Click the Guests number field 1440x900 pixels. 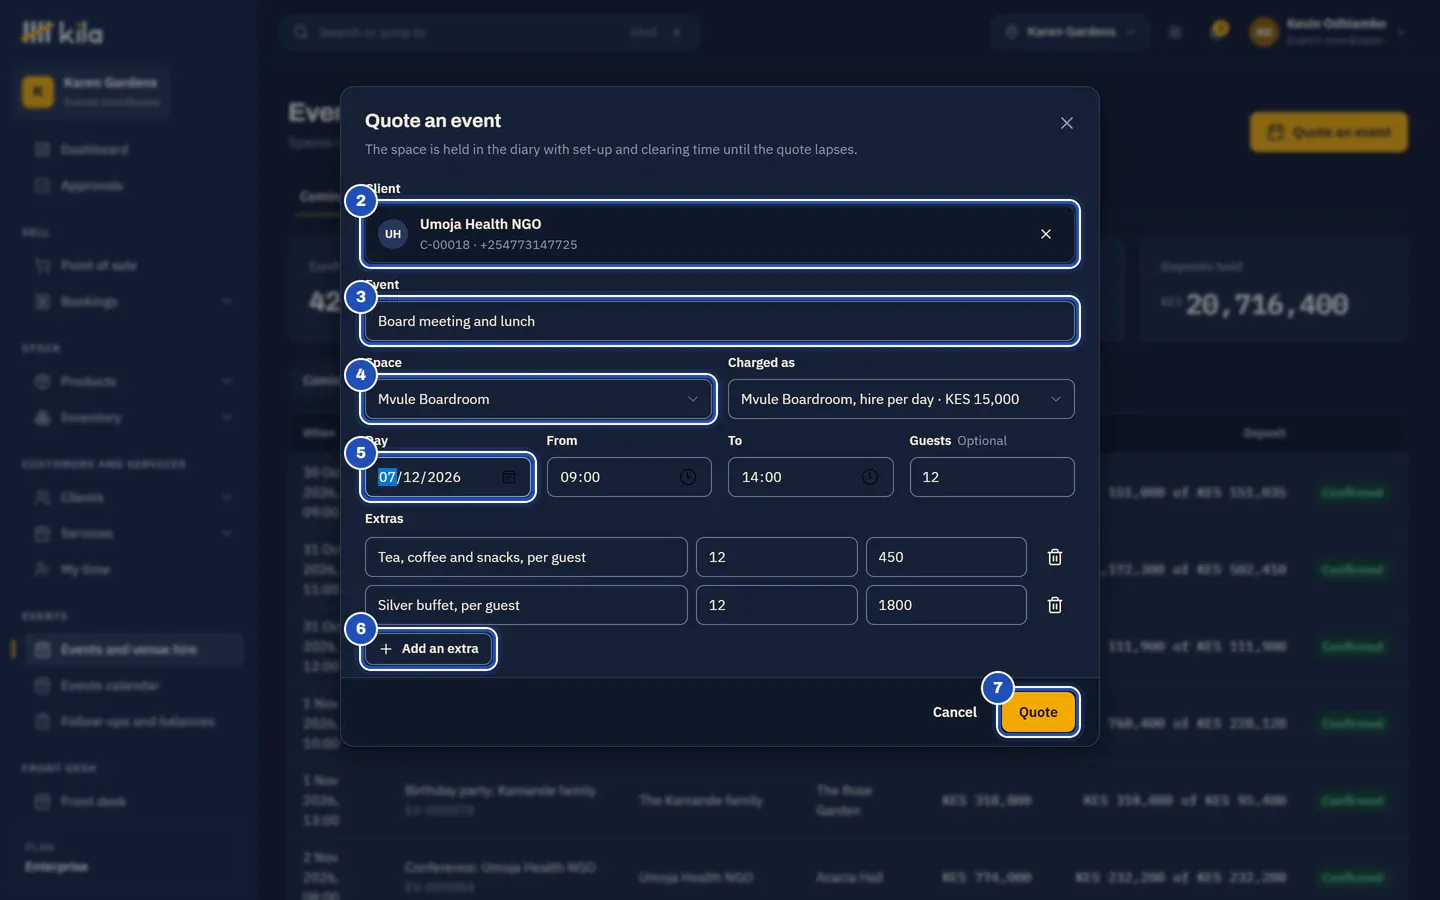pos(992,477)
